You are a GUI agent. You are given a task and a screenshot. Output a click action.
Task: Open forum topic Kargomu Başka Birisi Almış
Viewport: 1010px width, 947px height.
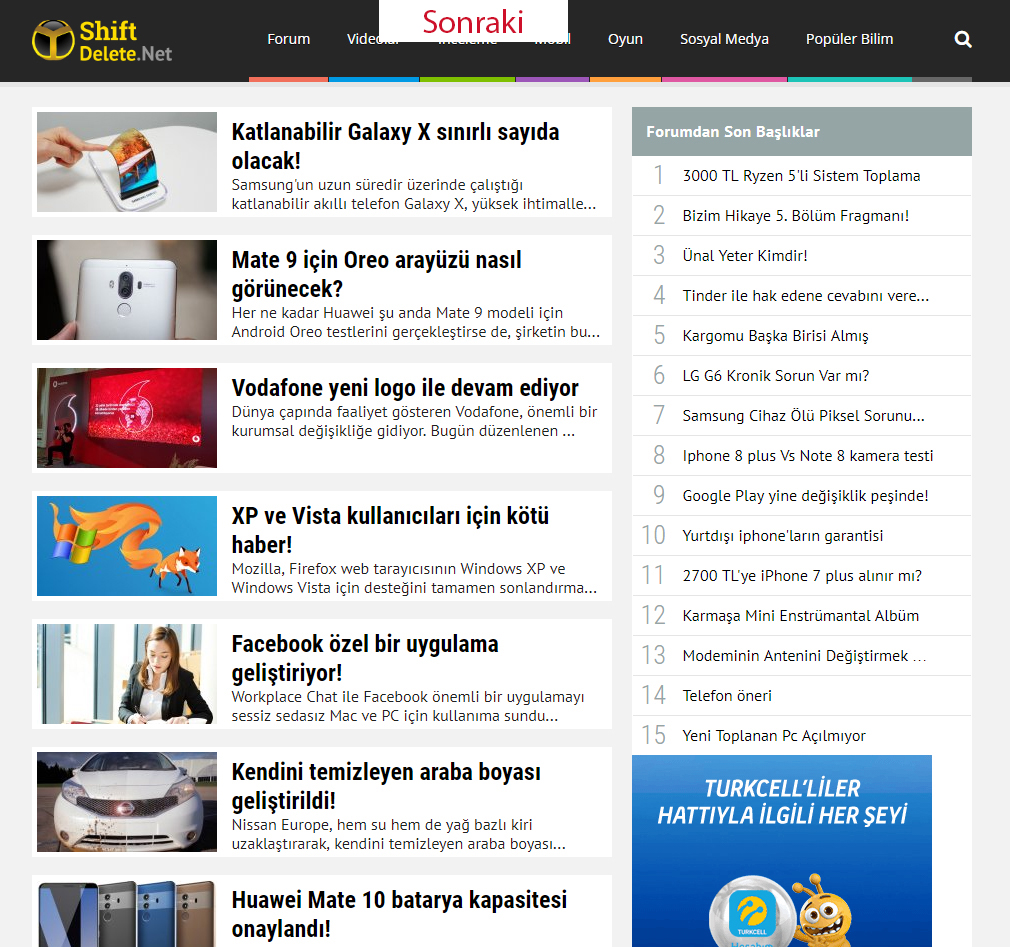tap(775, 336)
